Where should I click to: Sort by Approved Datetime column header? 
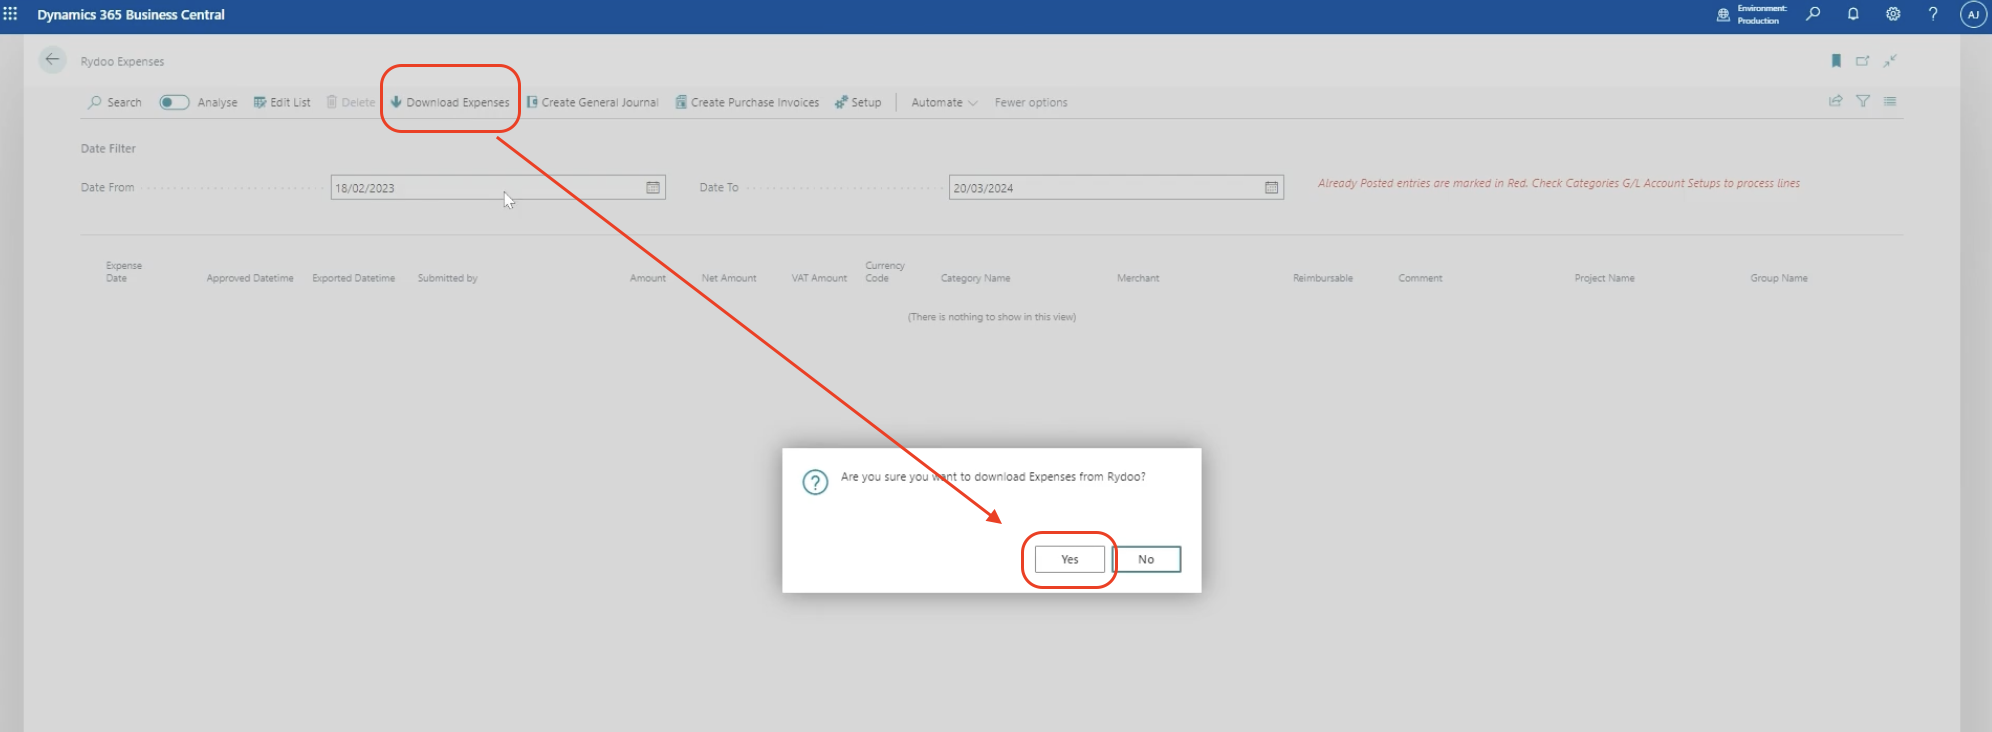250,278
